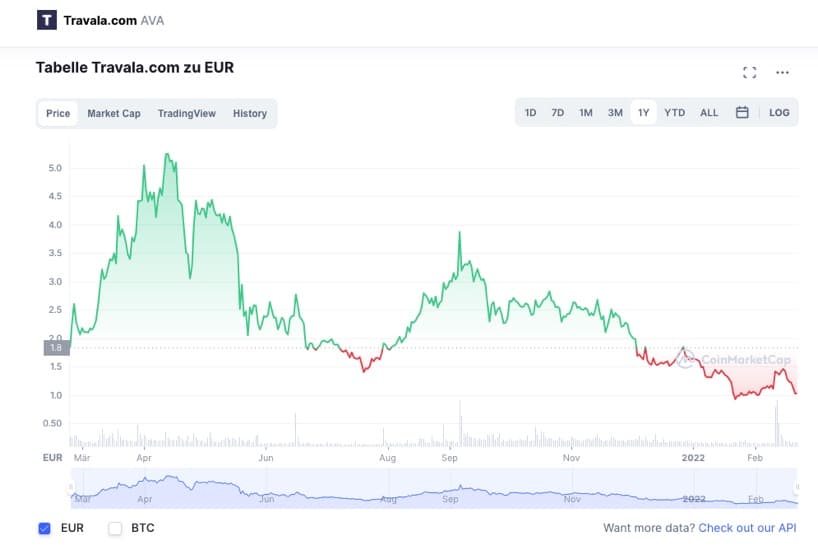818x555 pixels.
Task: Follow the Check out our API link
Action: [x=747, y=528]
